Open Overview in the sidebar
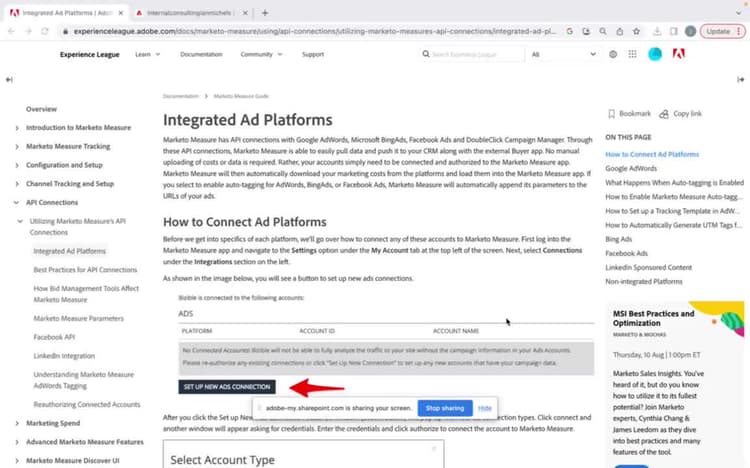Viewport: 750px width, 468px height. [41, 109]
